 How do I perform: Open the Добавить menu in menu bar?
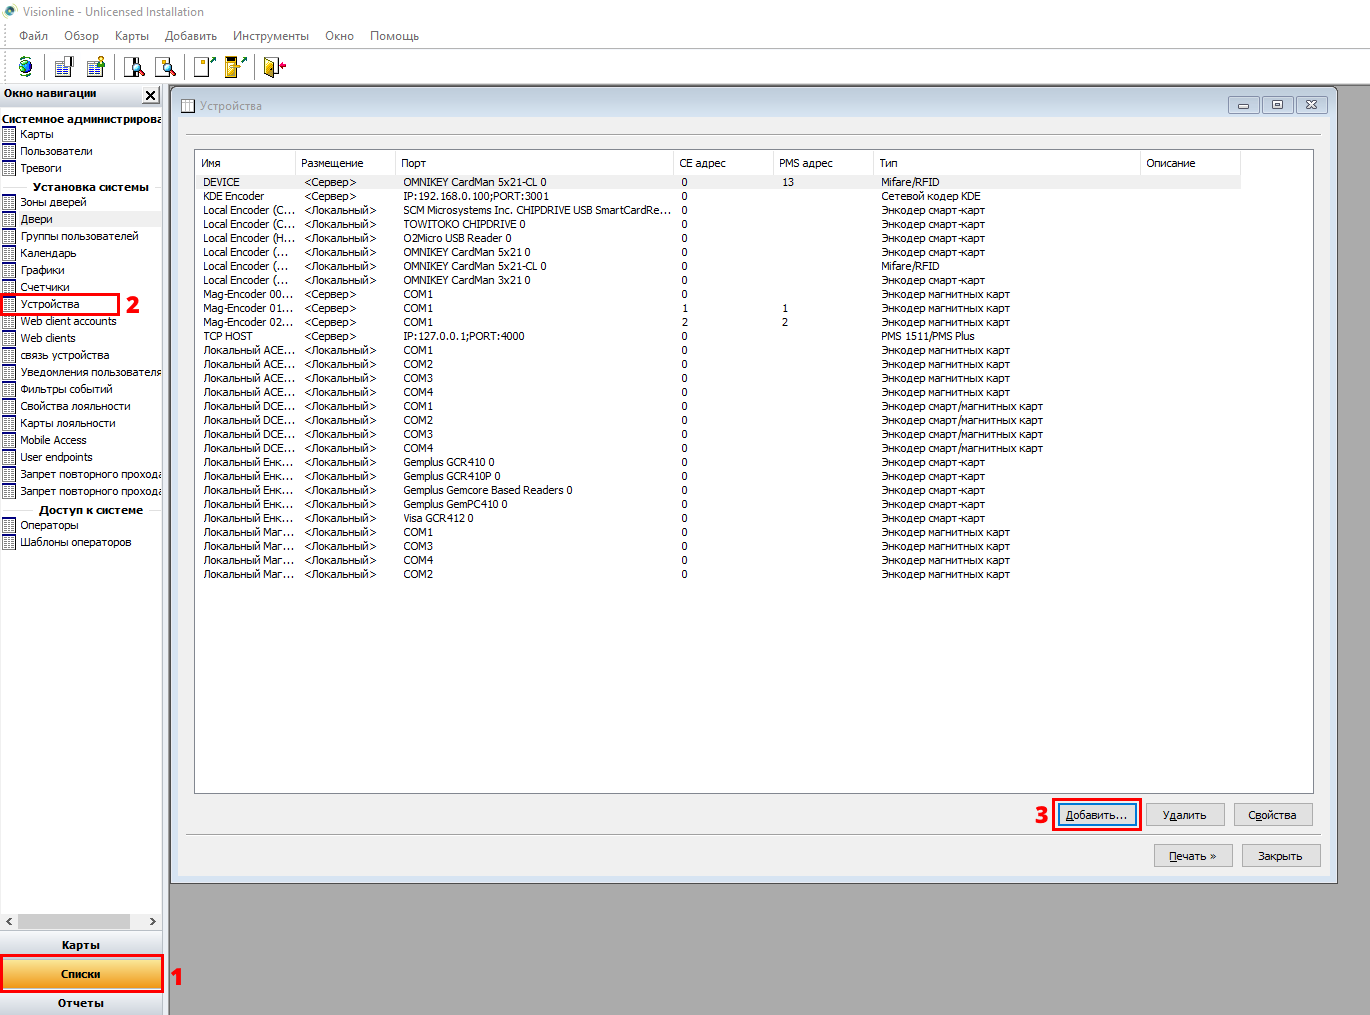[190, 36]
